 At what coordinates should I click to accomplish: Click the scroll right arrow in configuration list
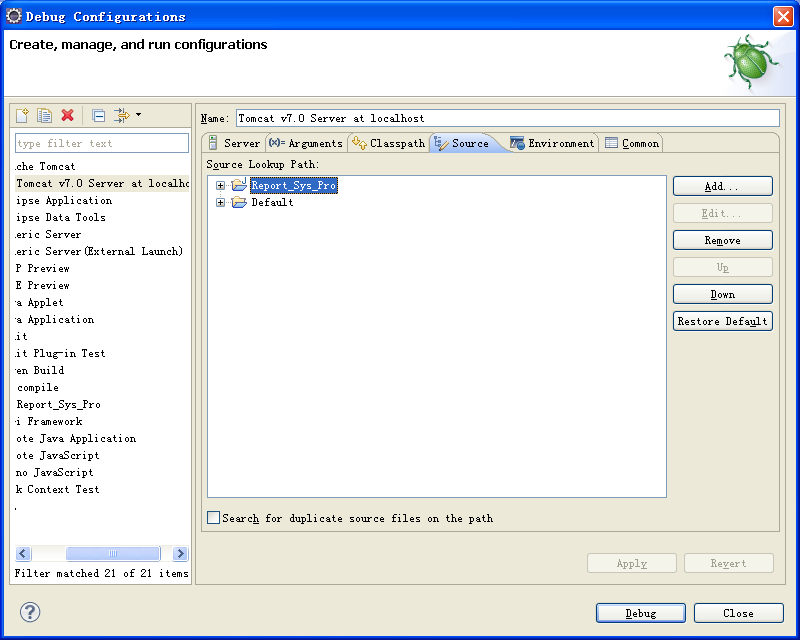click(x=180, y=554)
